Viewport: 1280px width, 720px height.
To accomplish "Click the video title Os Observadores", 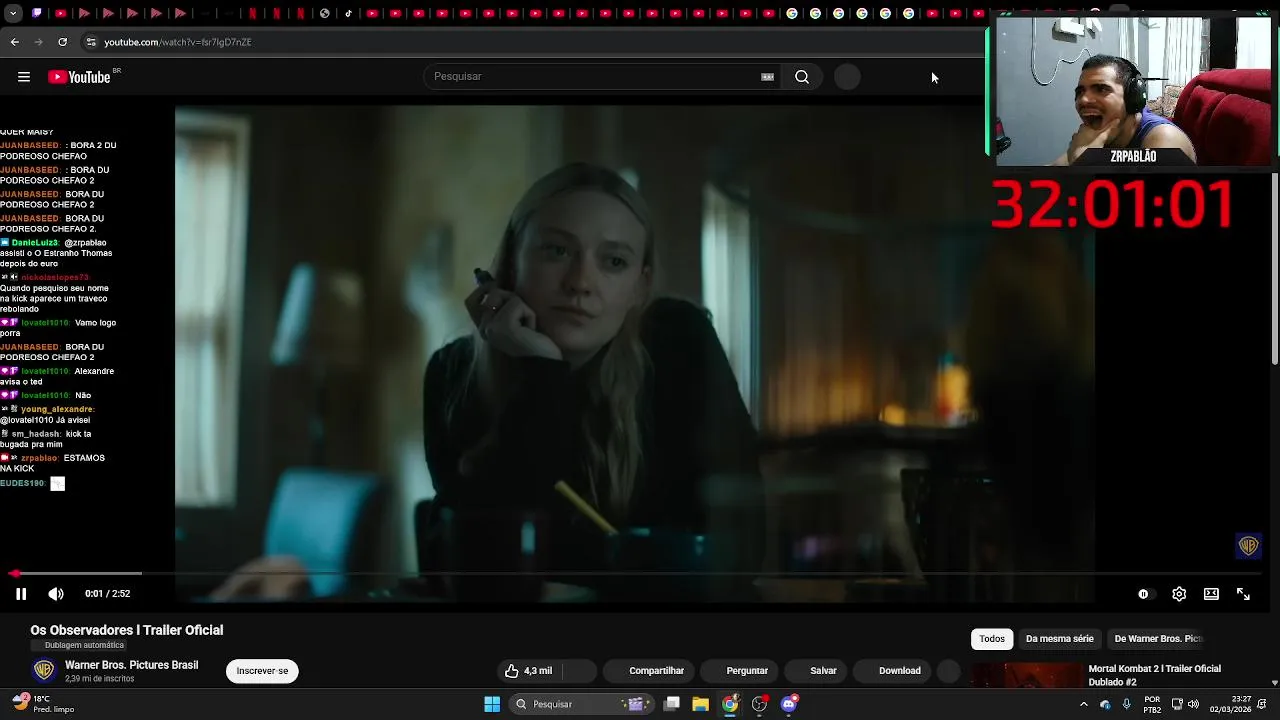I will coord(126,630).
